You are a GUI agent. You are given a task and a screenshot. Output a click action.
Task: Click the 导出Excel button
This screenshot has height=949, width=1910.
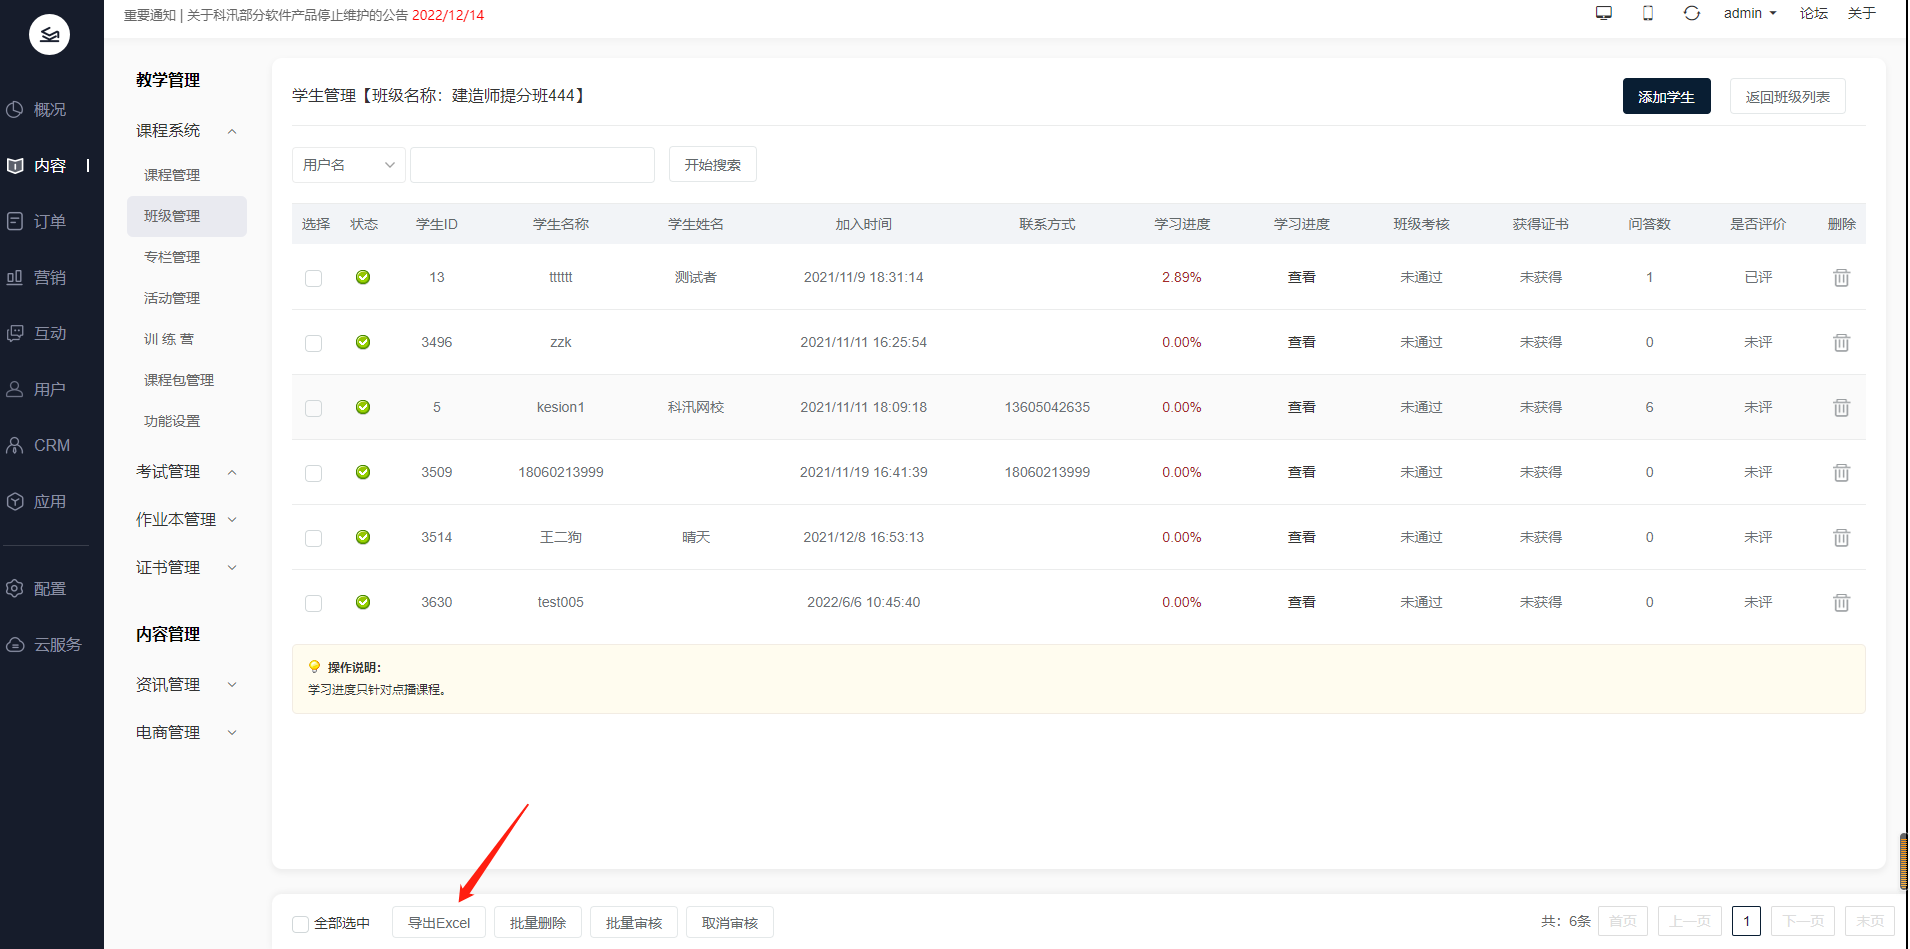(x=439, y=923)
